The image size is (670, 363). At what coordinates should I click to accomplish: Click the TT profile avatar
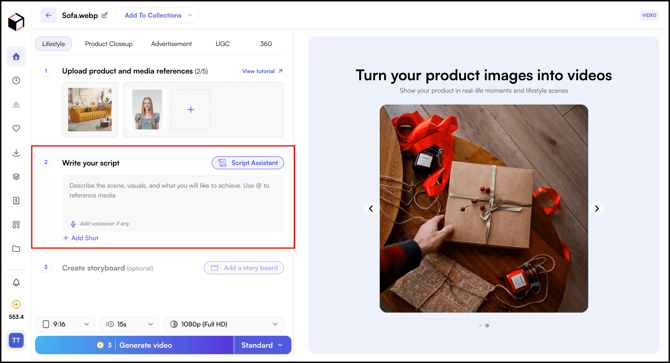tap(16, 340)
